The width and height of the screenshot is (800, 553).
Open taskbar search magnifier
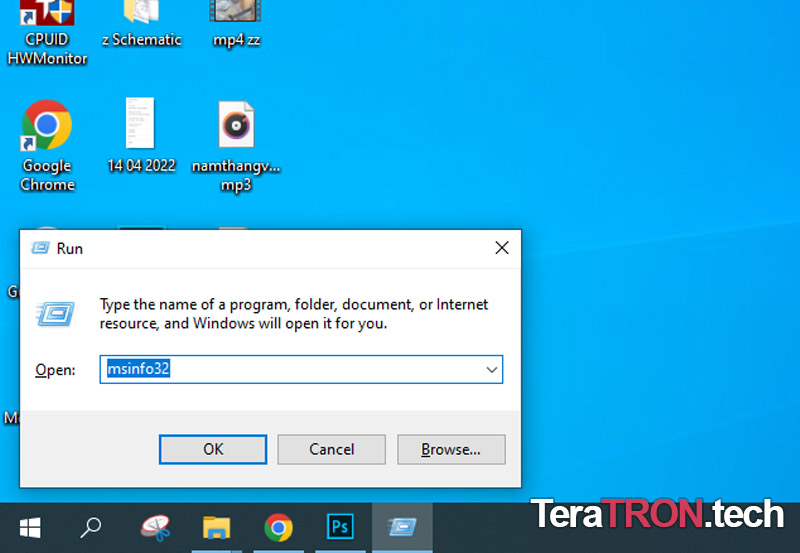click(91, 527)
